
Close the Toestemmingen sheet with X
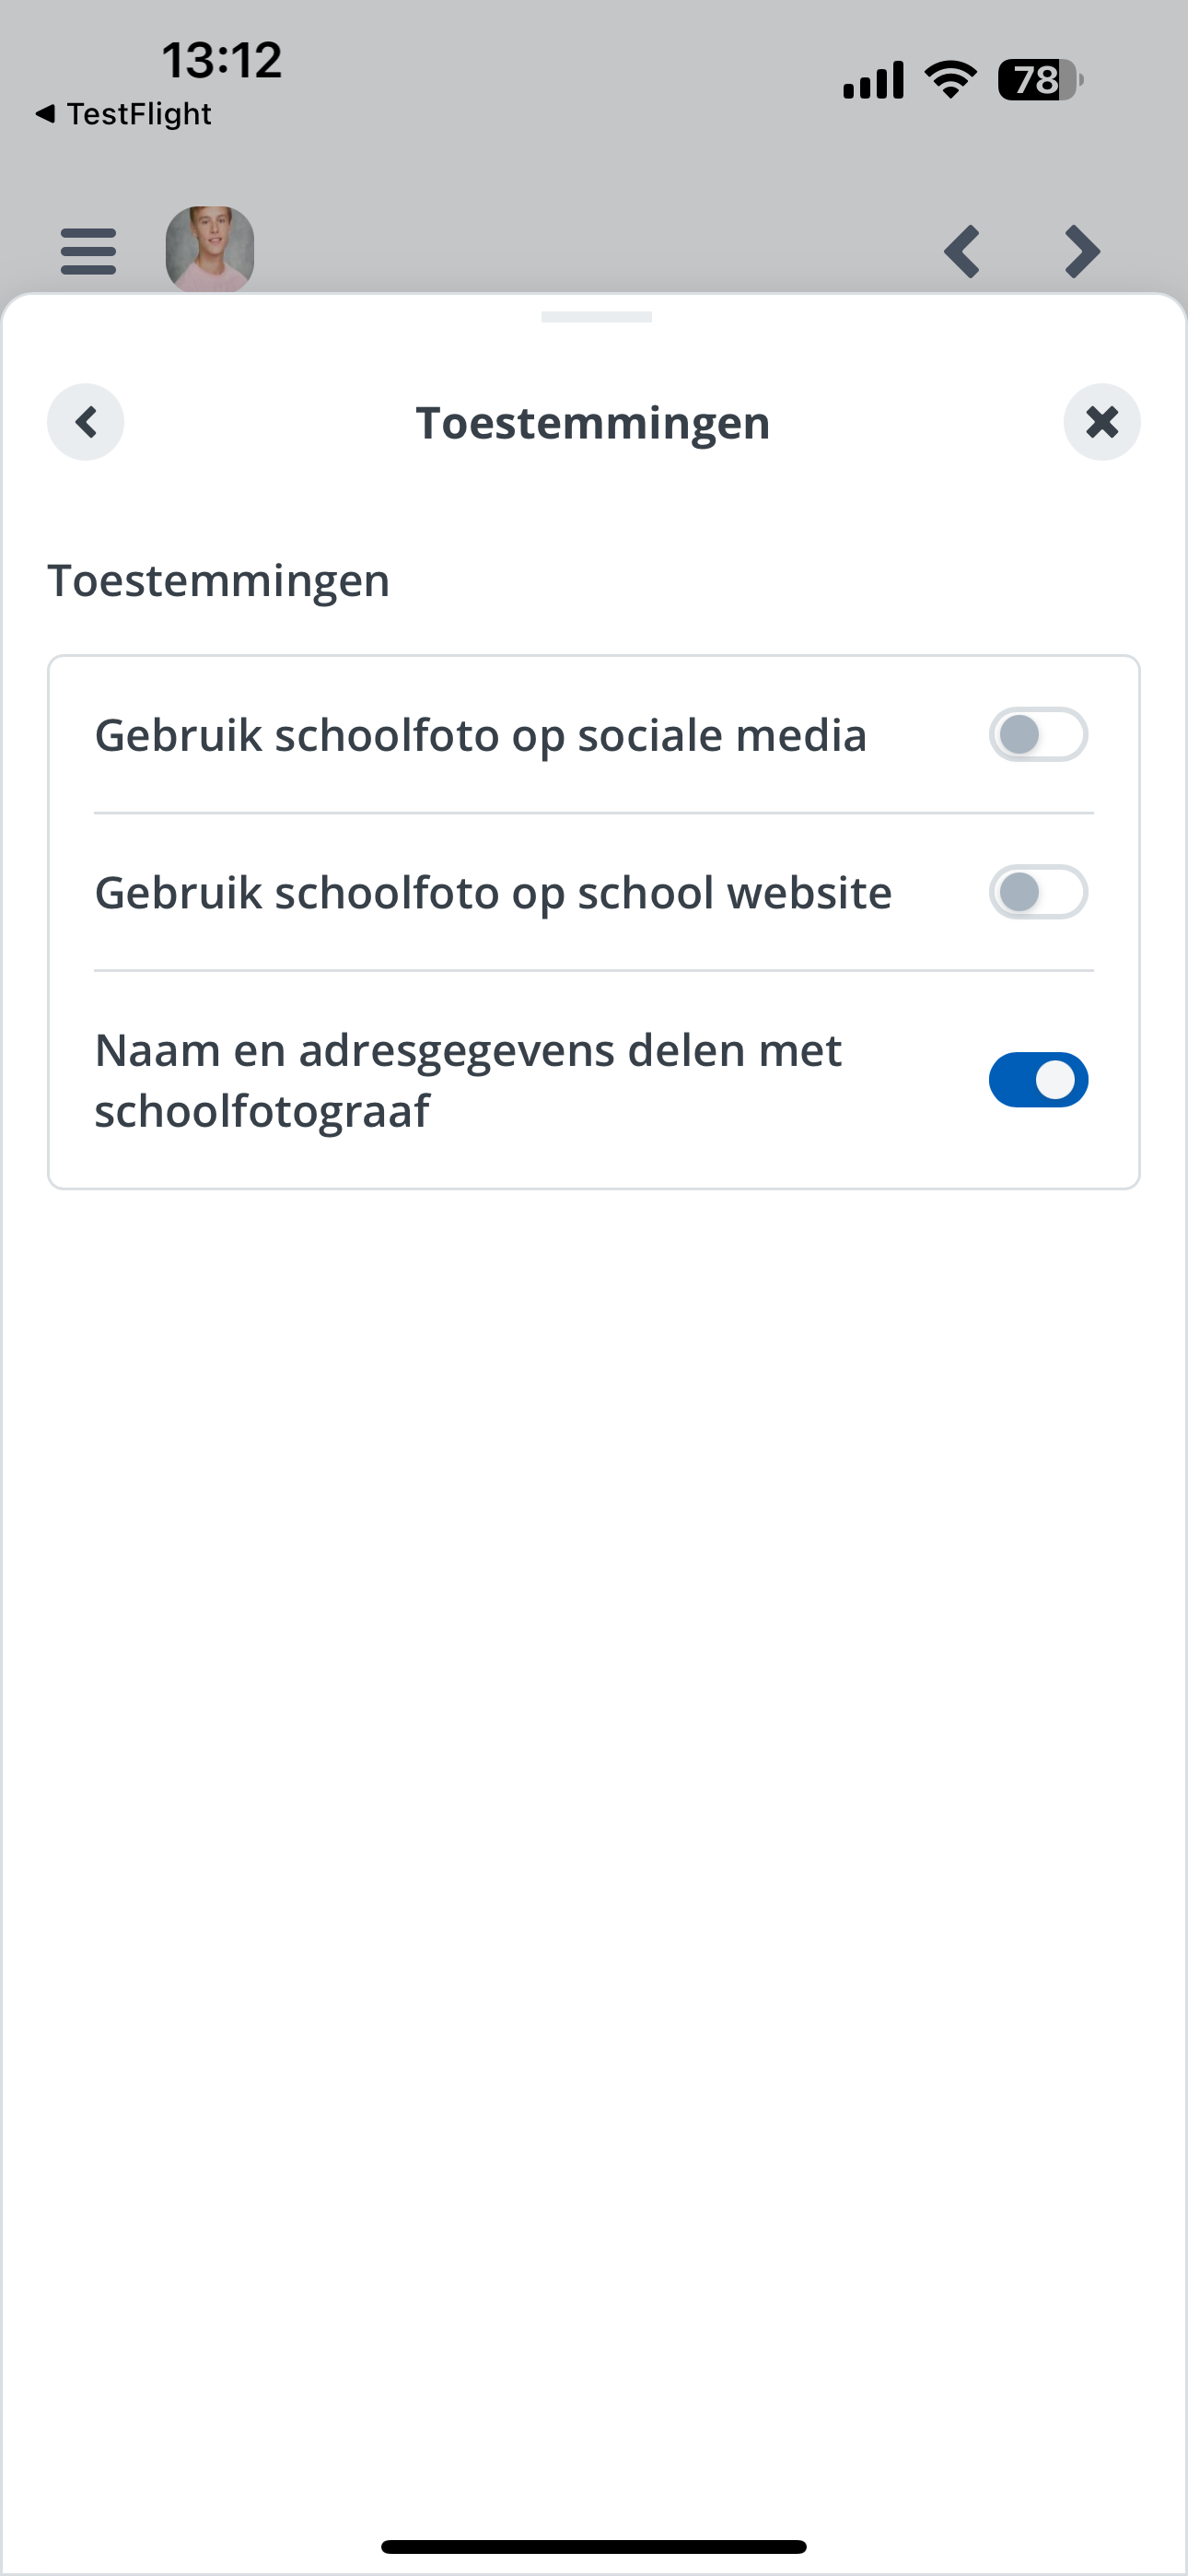1101,422
